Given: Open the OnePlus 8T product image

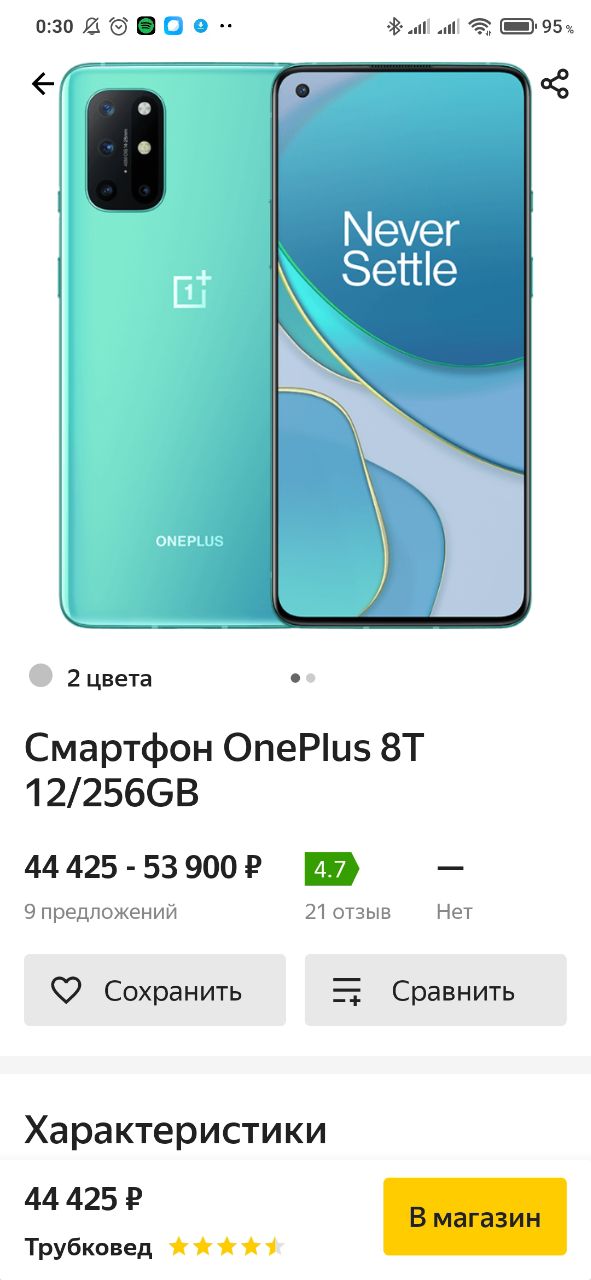Looking at the screenshot, I should (x=295, y=346).
